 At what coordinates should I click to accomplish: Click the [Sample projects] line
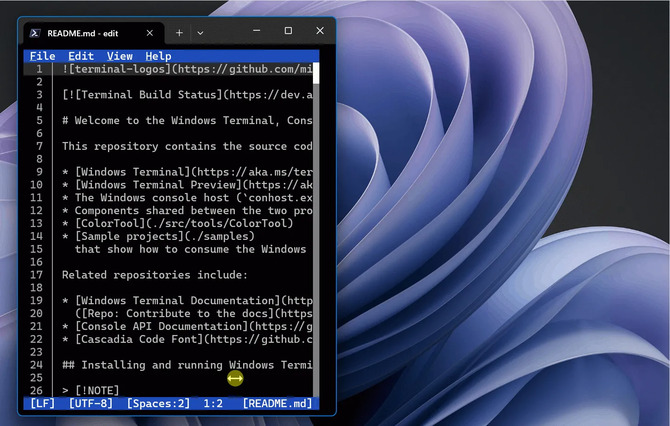click(x=158, y=236)
